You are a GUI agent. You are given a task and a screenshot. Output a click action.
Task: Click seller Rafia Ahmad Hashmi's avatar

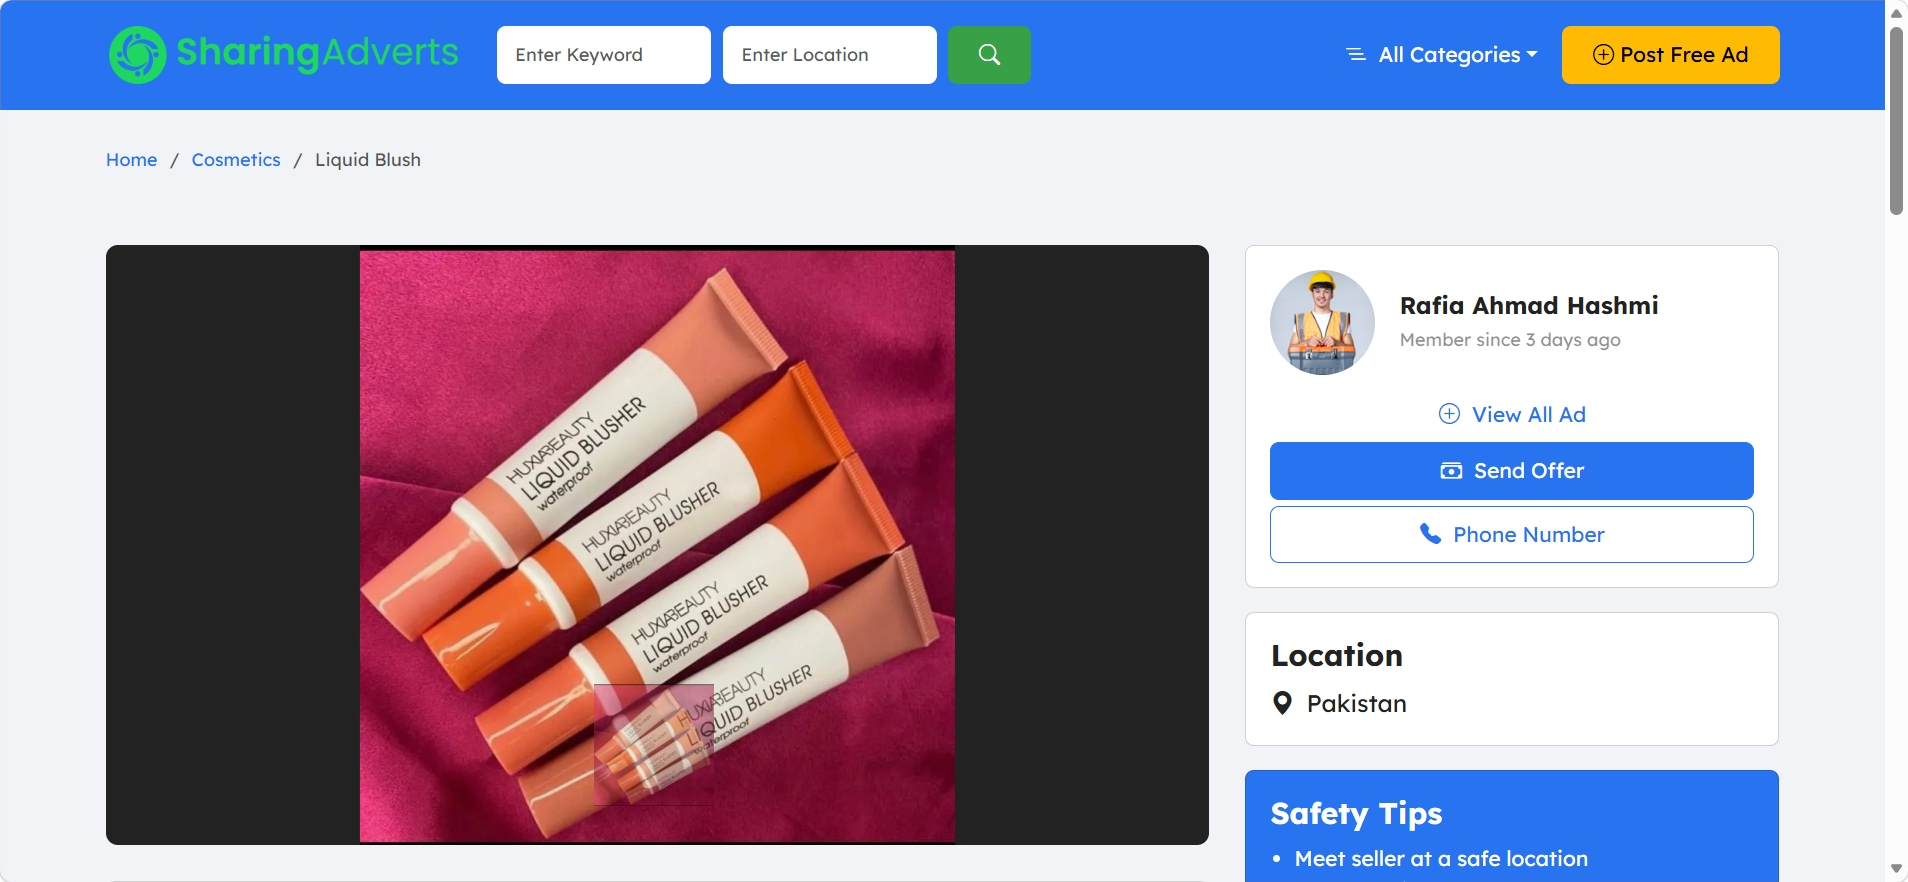click(1322, 322)
